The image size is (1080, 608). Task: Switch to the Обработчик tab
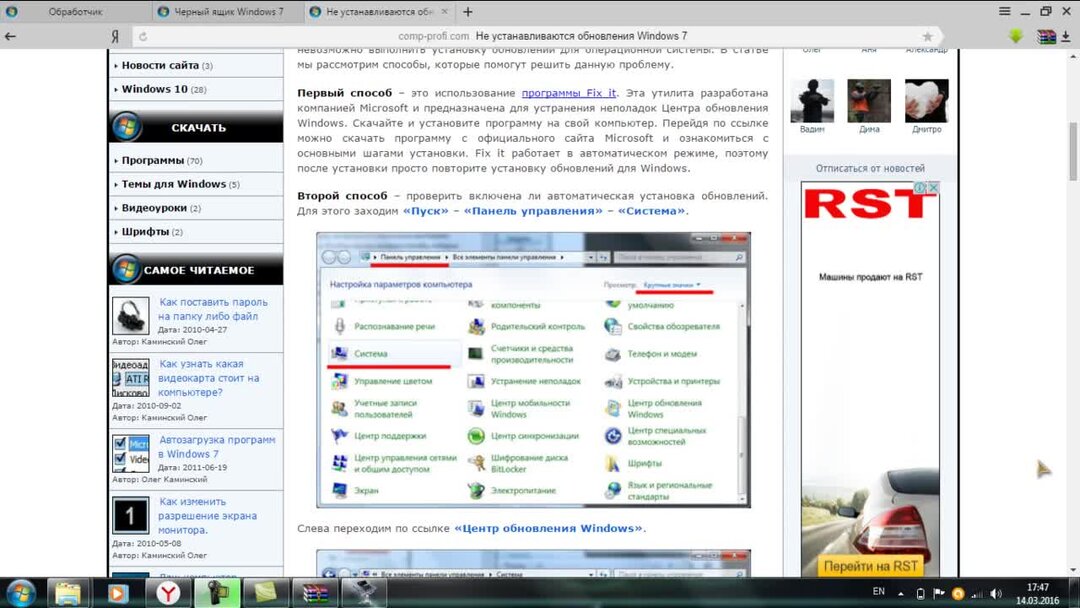76,12
